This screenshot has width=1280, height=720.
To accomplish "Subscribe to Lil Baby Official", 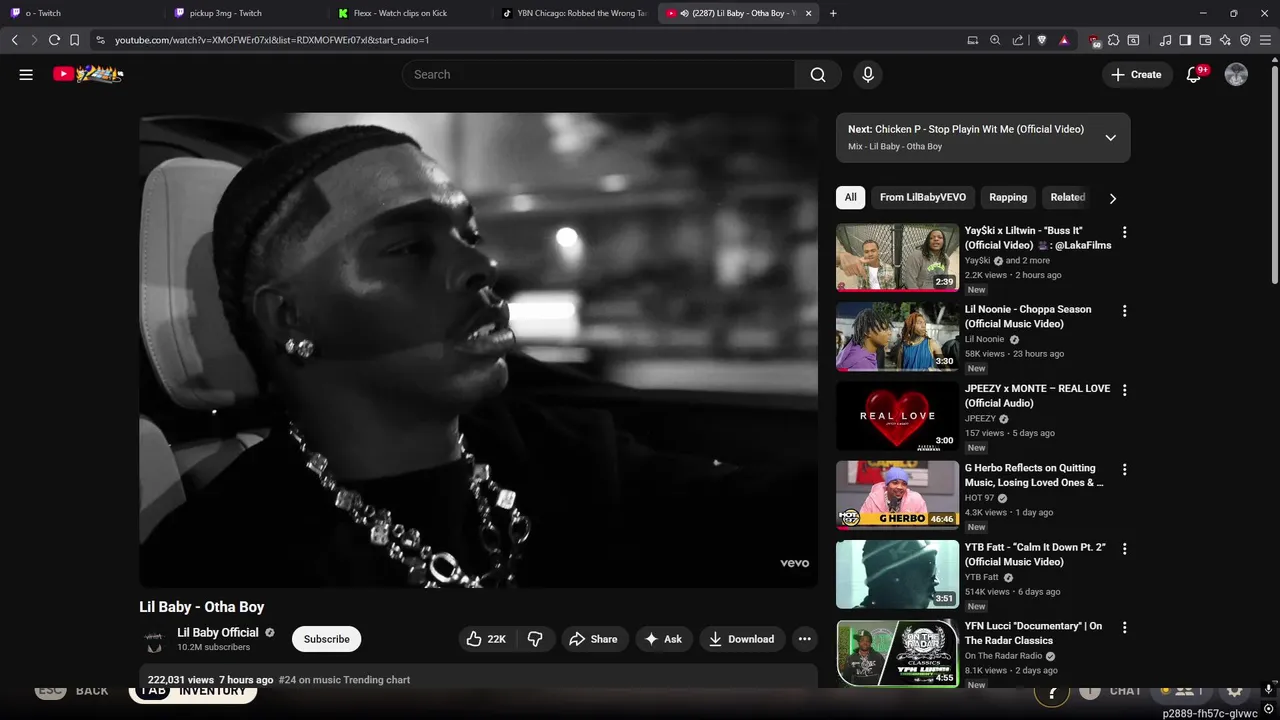I will pyautogui.click(x=327, y=639).
